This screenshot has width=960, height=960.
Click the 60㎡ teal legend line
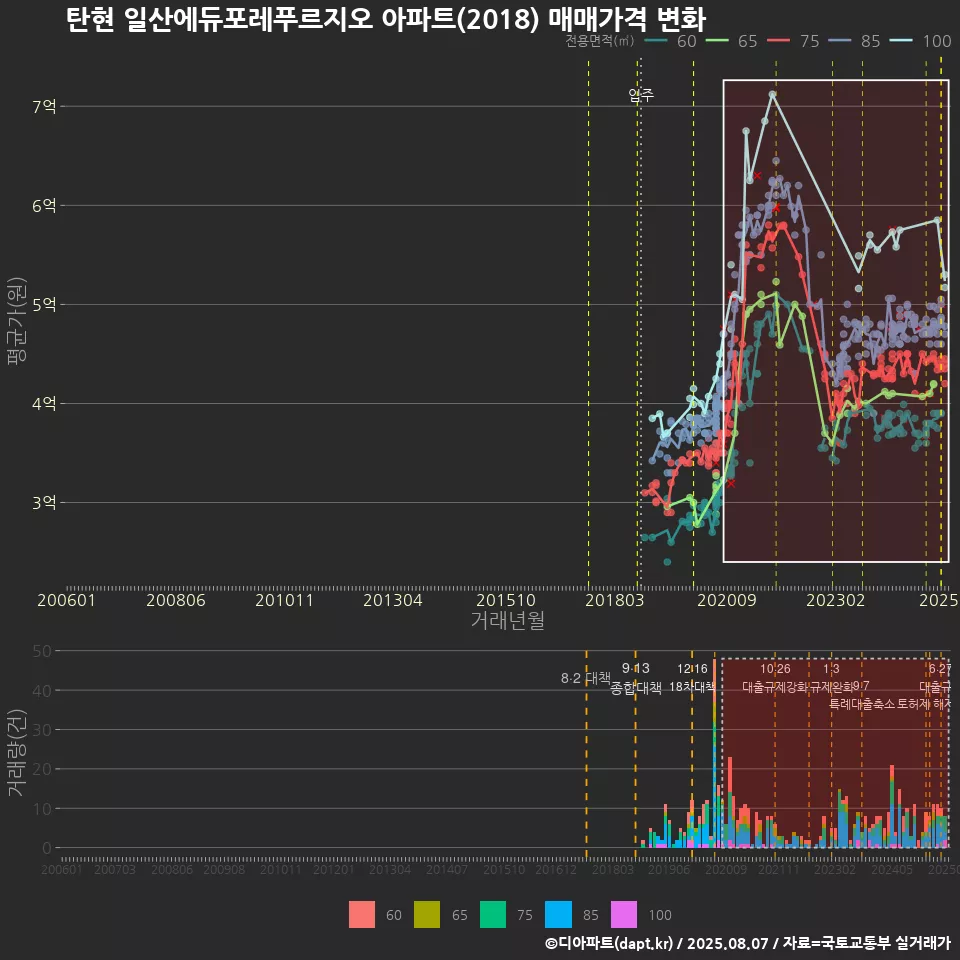pyautogui.click(x=656, y=41)
